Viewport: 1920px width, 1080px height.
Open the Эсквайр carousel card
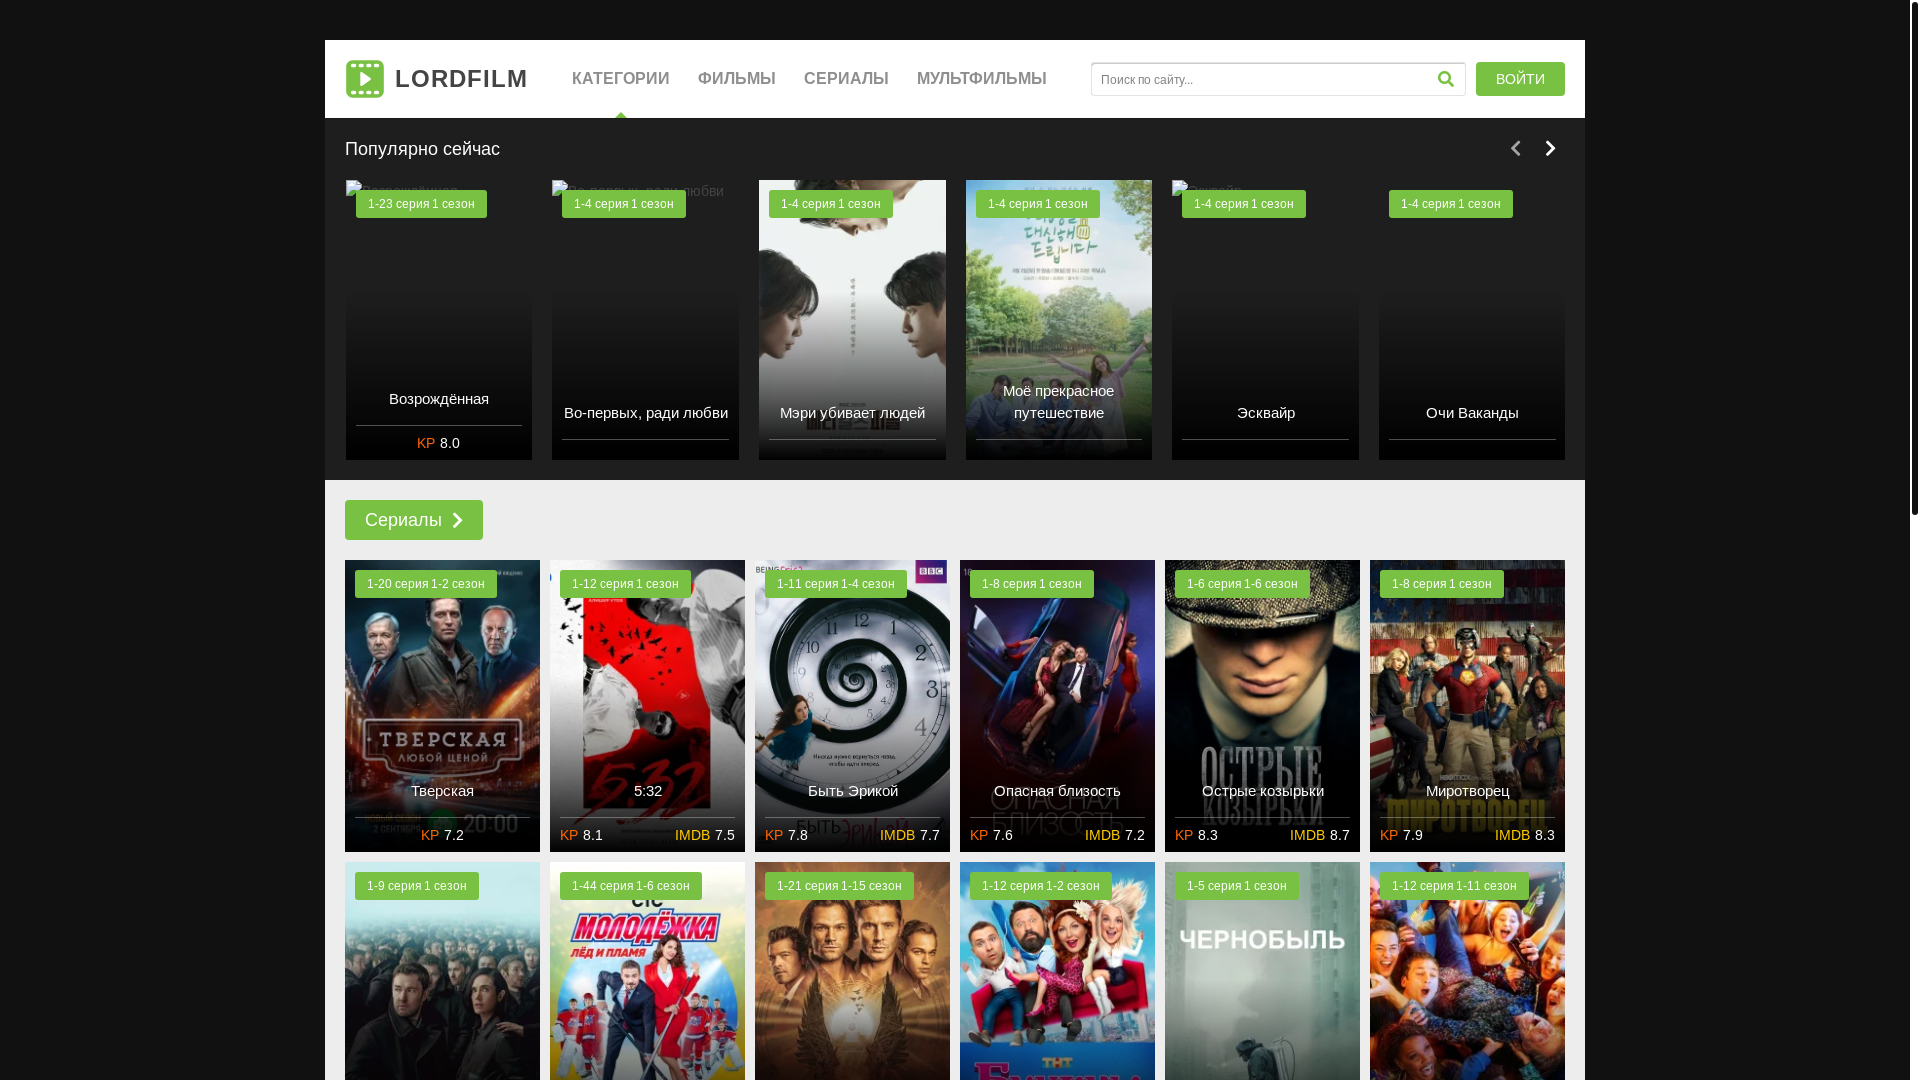click(1265, 320)
